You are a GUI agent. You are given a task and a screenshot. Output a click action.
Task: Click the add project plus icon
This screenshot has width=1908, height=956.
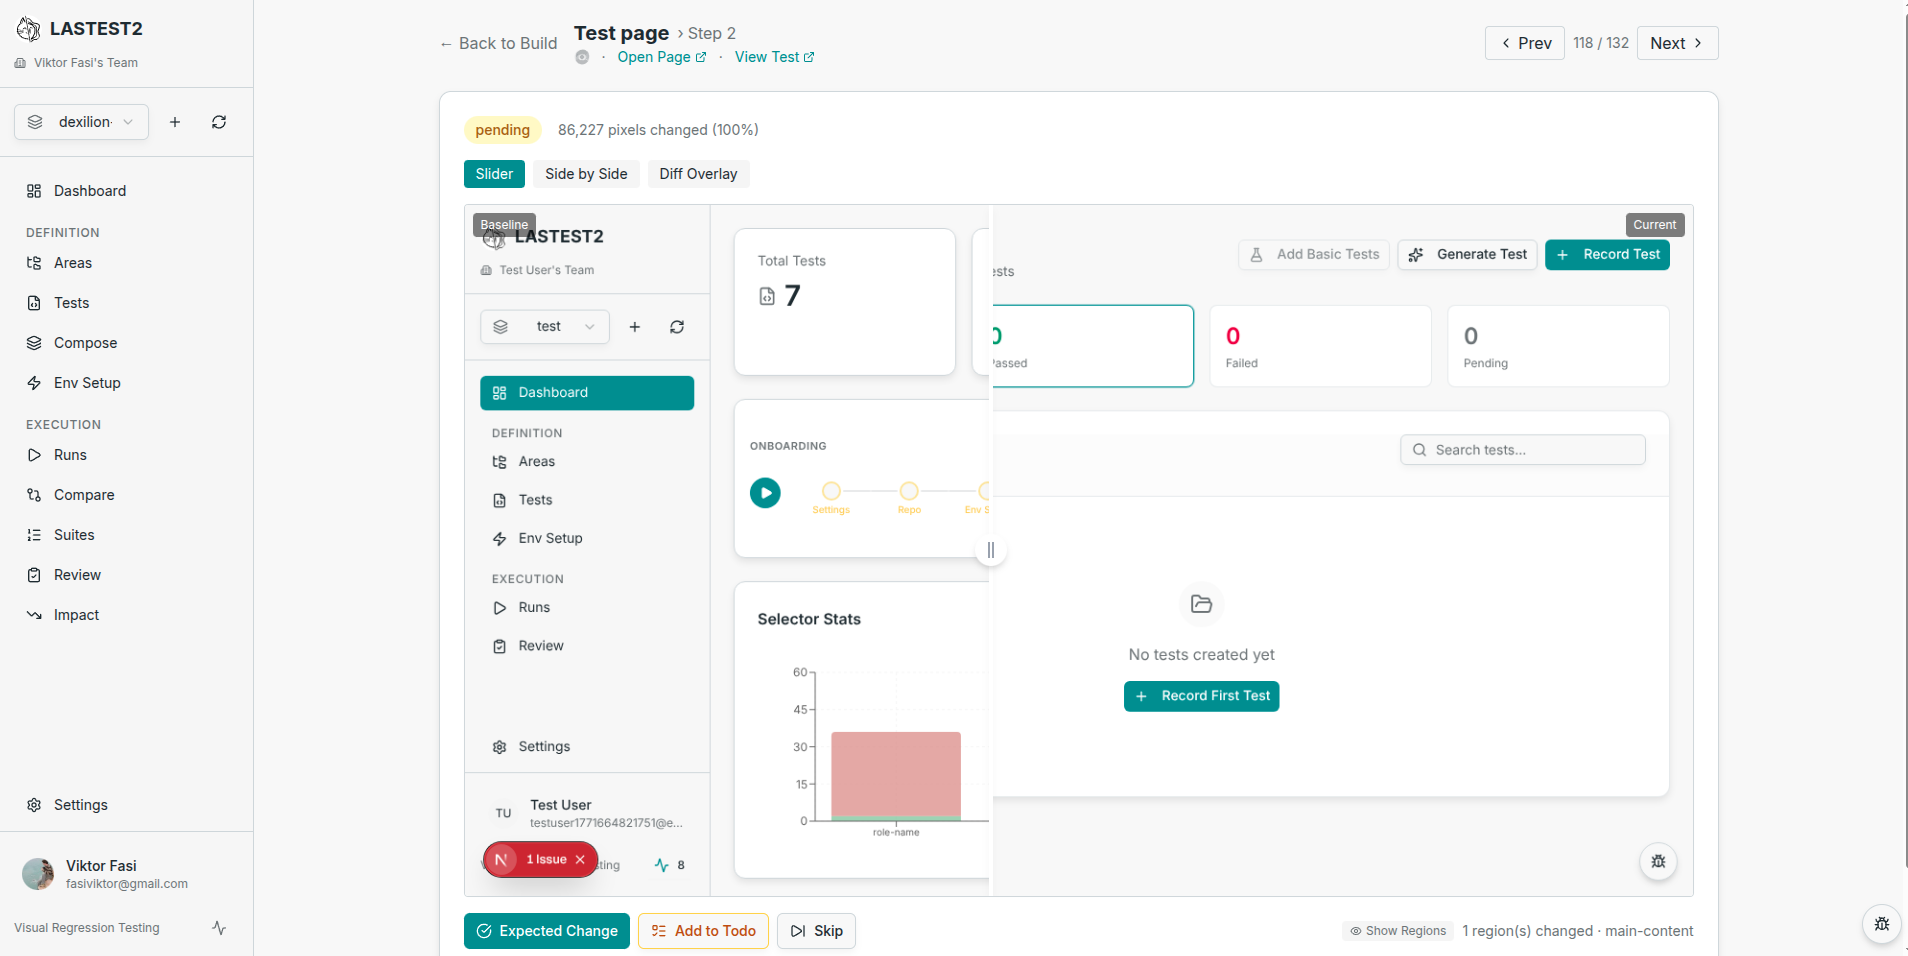tap(175, 122)
